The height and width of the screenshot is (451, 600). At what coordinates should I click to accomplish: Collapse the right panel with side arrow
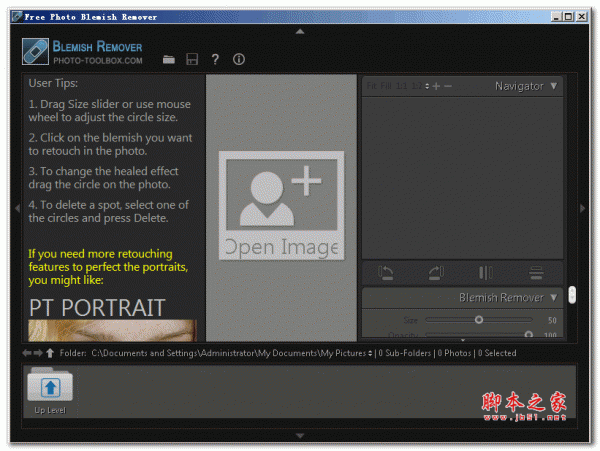[x=582, y=208]
